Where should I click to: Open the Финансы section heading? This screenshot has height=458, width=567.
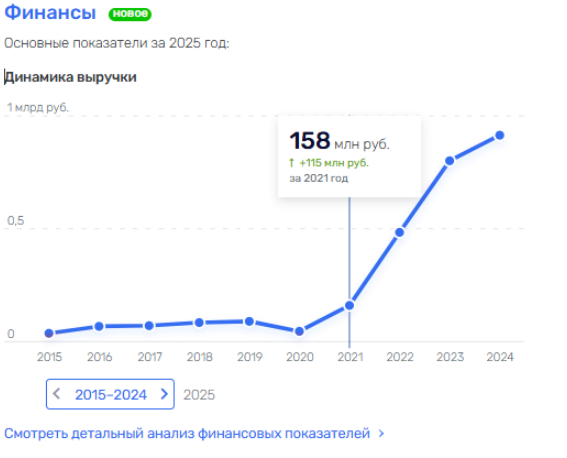50,12
